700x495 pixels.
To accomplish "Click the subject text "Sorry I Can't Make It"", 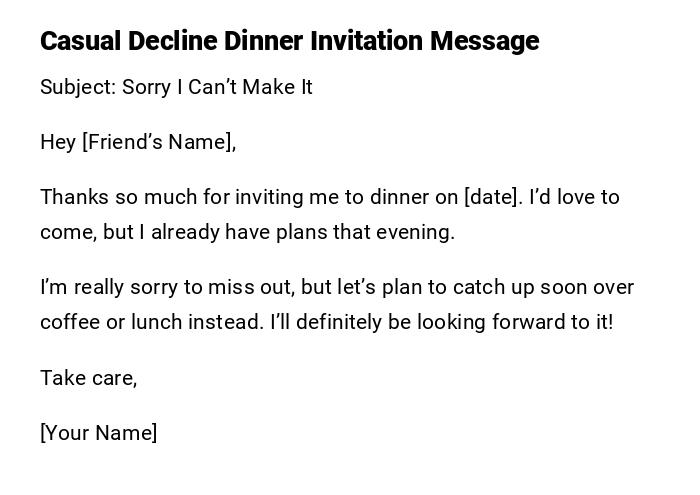I will (x=218, y=87).
